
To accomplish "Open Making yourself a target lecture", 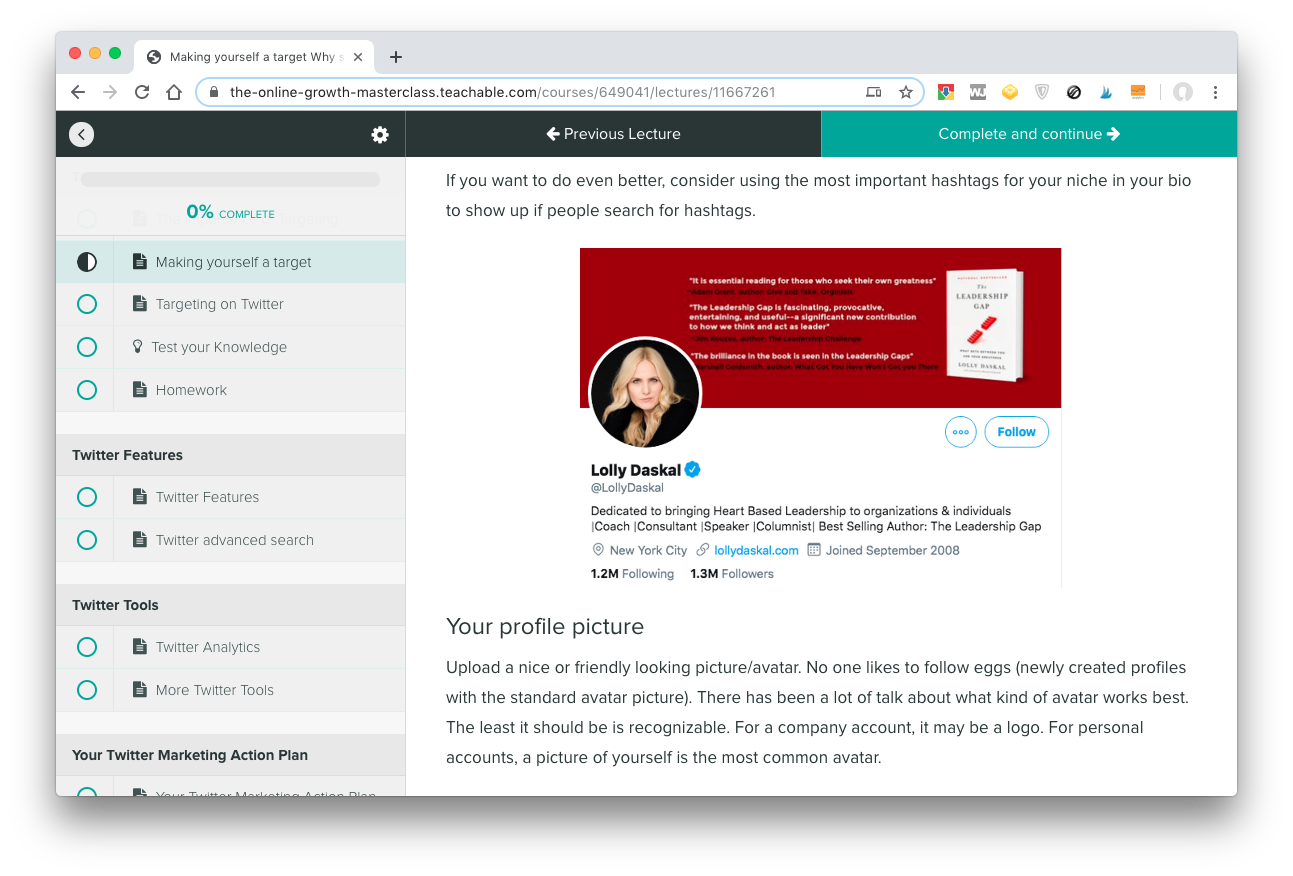I will [x=231, y=262].
